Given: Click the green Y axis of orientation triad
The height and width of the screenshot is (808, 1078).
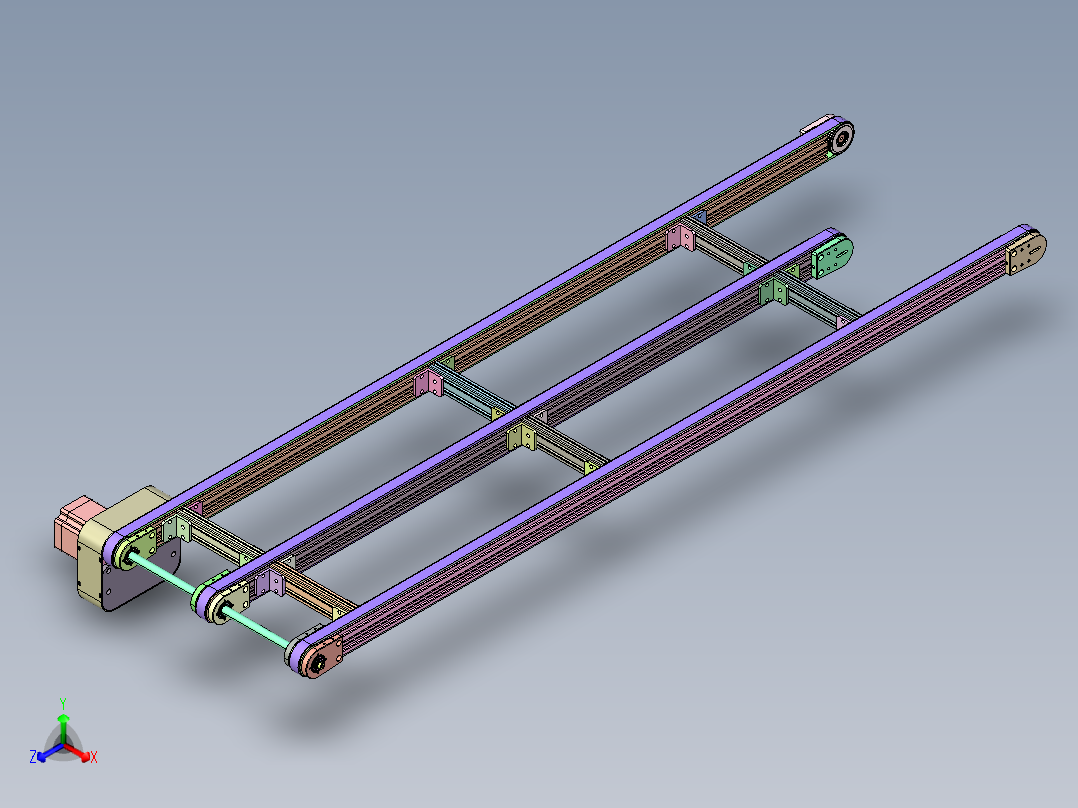Looking at the screenshot, I should (63, 726).
